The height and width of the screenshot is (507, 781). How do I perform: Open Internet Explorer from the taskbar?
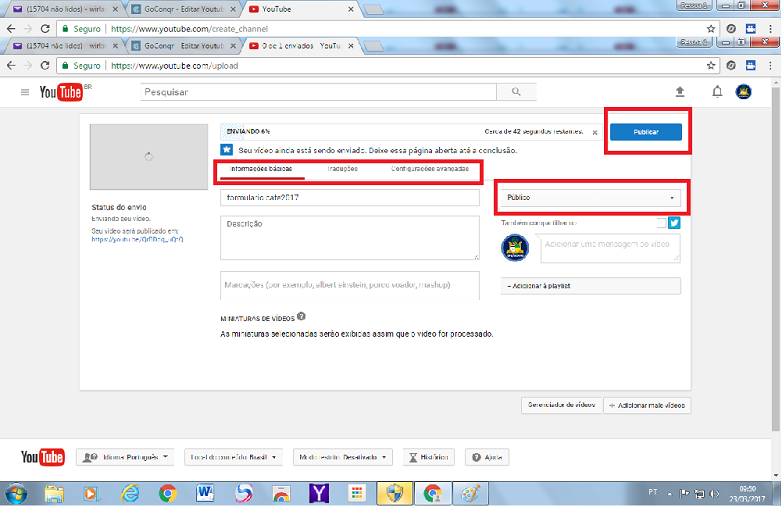[130, 494]
